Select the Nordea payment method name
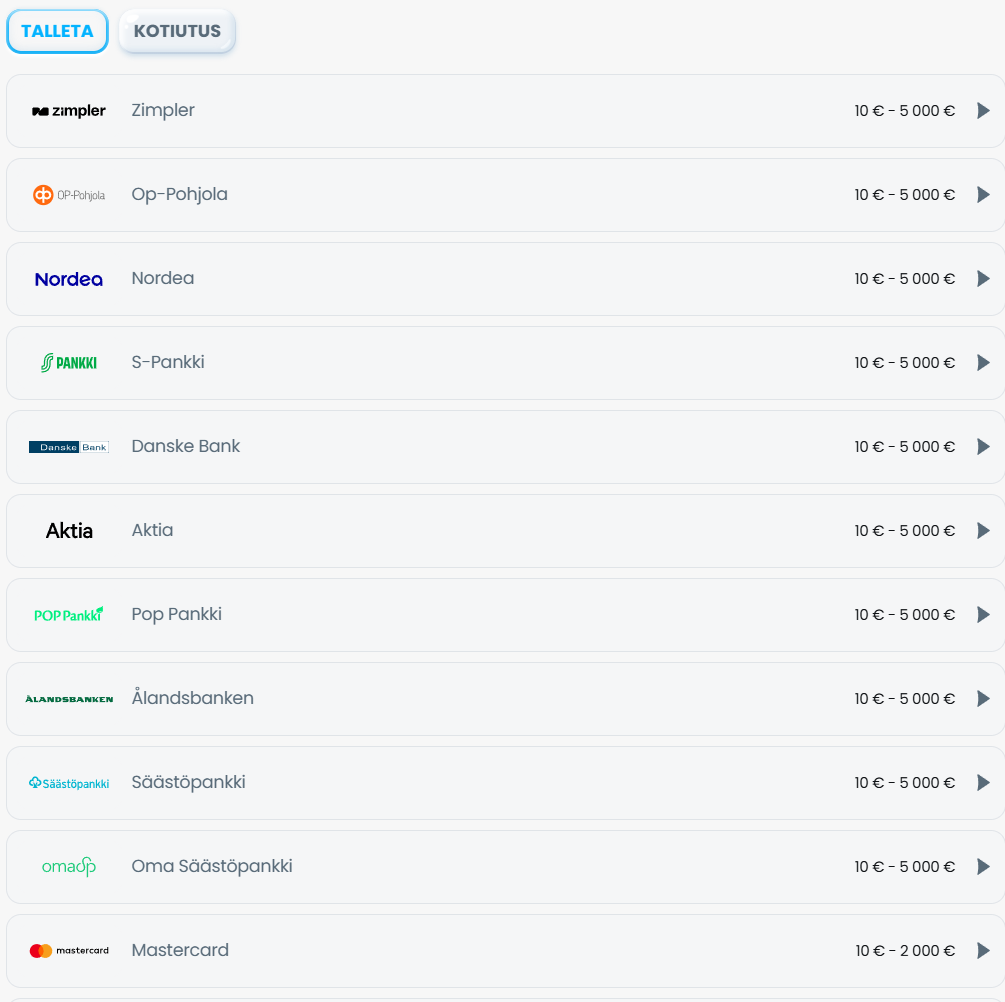Screen dimensions: 1005x1002 coord(163,278)
